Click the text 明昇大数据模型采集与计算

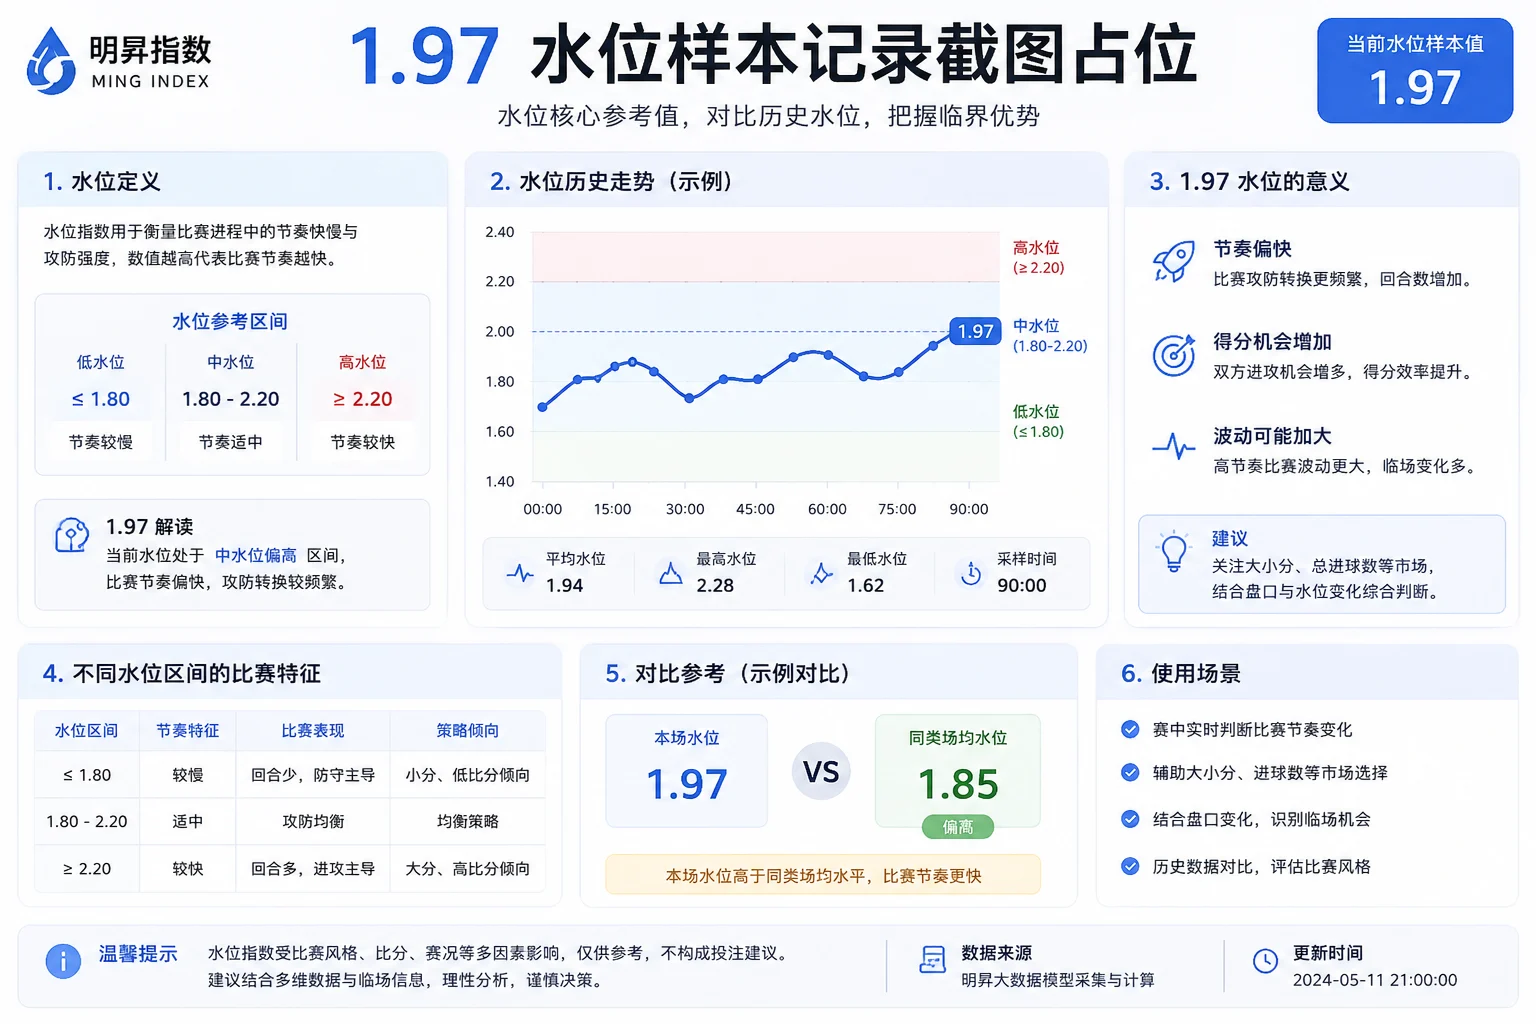[x=1058, y=980]
